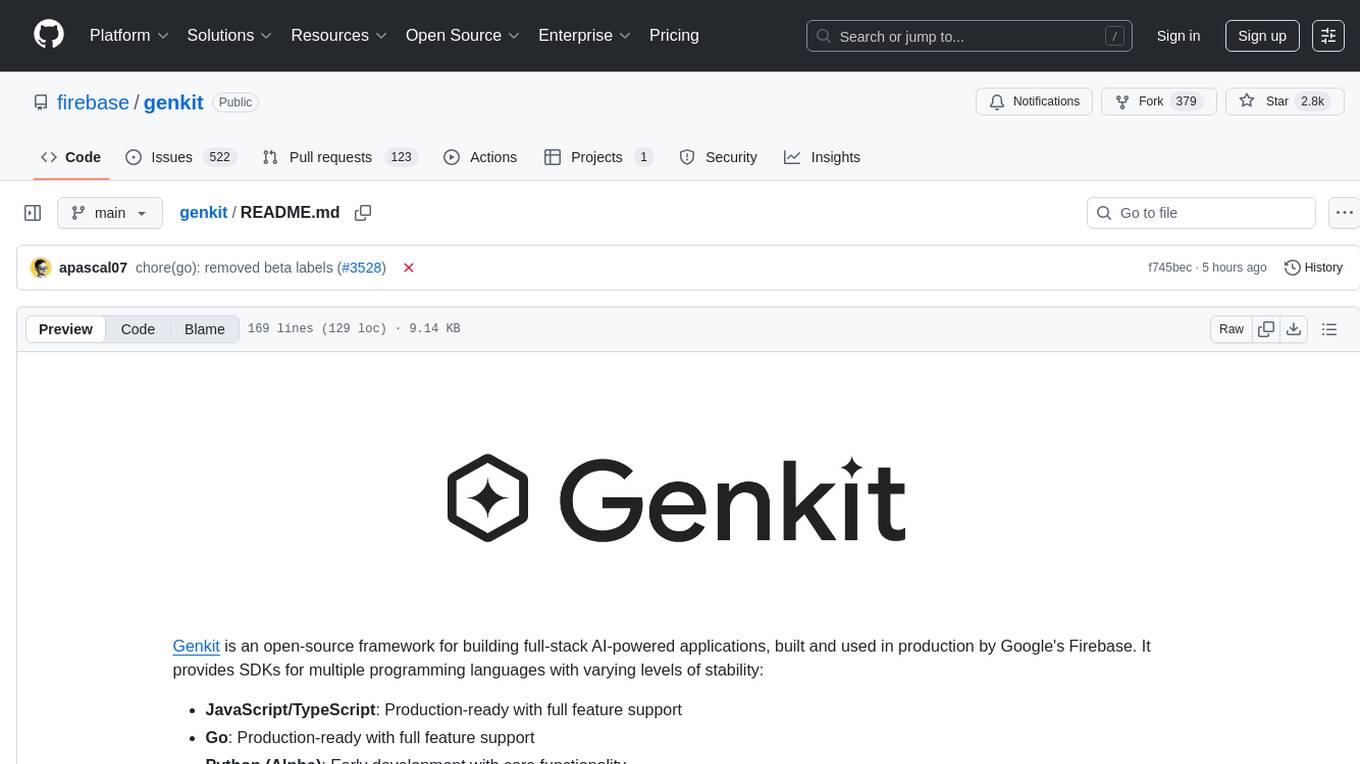Viewport: 1360px width, 764px height.
Task: Open the Pull requests tab
Action: click(x=340, y=157)
